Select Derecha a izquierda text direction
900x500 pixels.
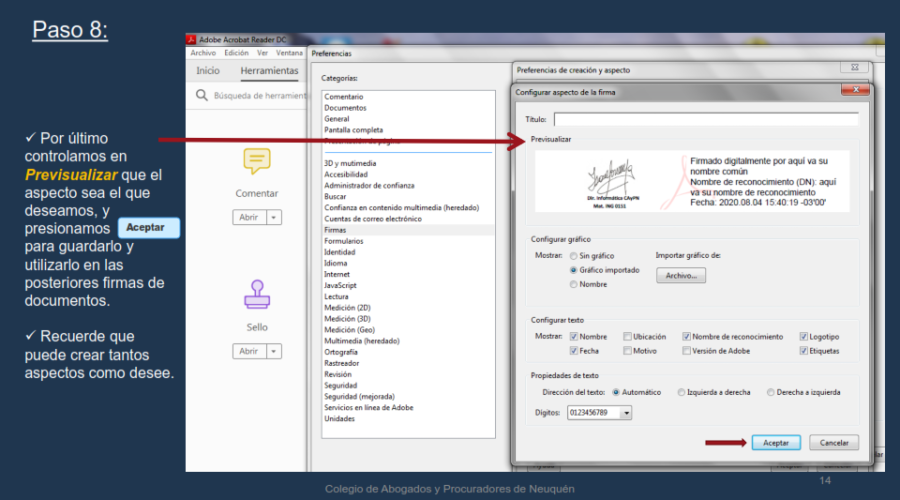(770, 393)
